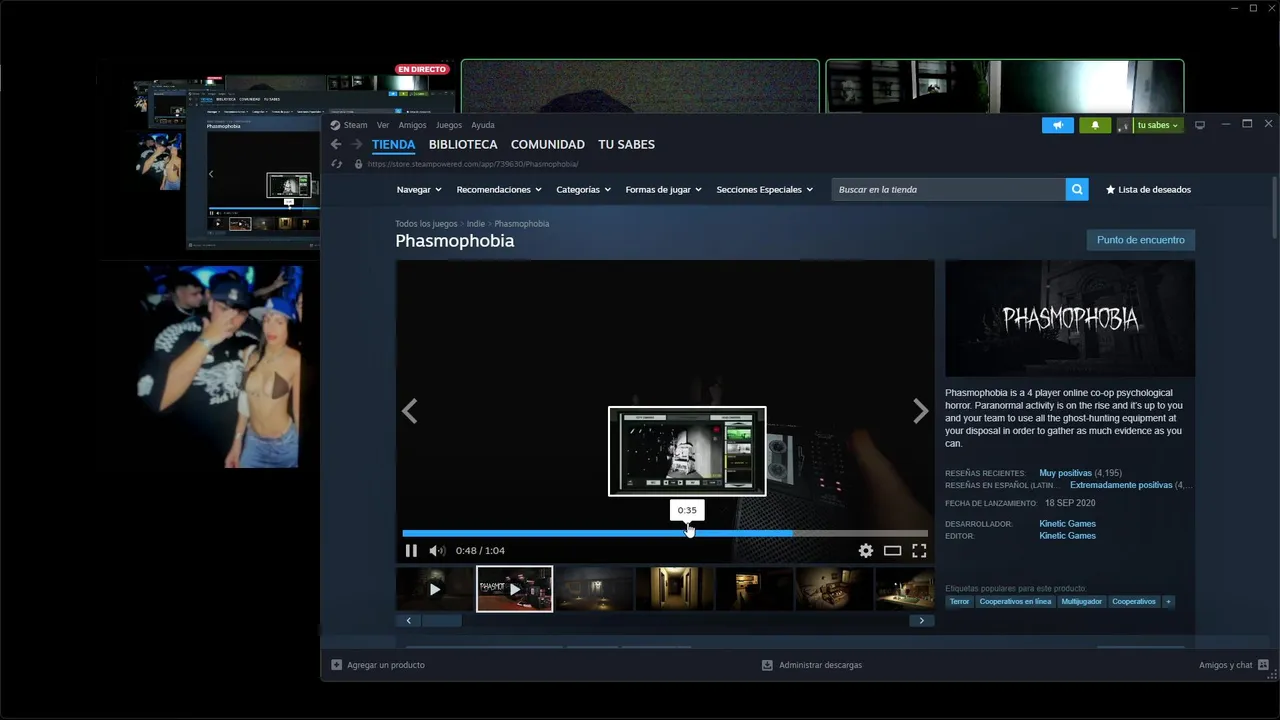1280x720 pixels.
Task: Open the Amigos menu
Action: click(x=412, y=125)
